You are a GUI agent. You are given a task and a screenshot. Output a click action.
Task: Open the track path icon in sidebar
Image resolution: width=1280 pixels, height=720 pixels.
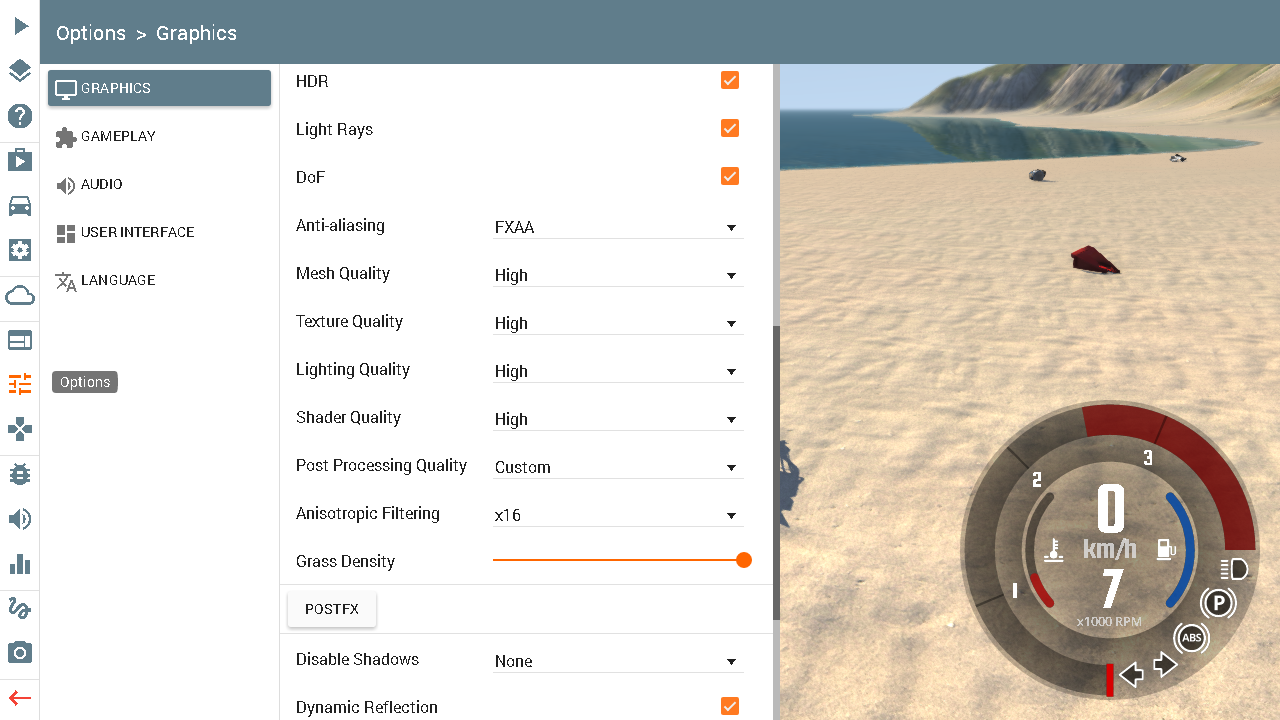pos(20,608)
